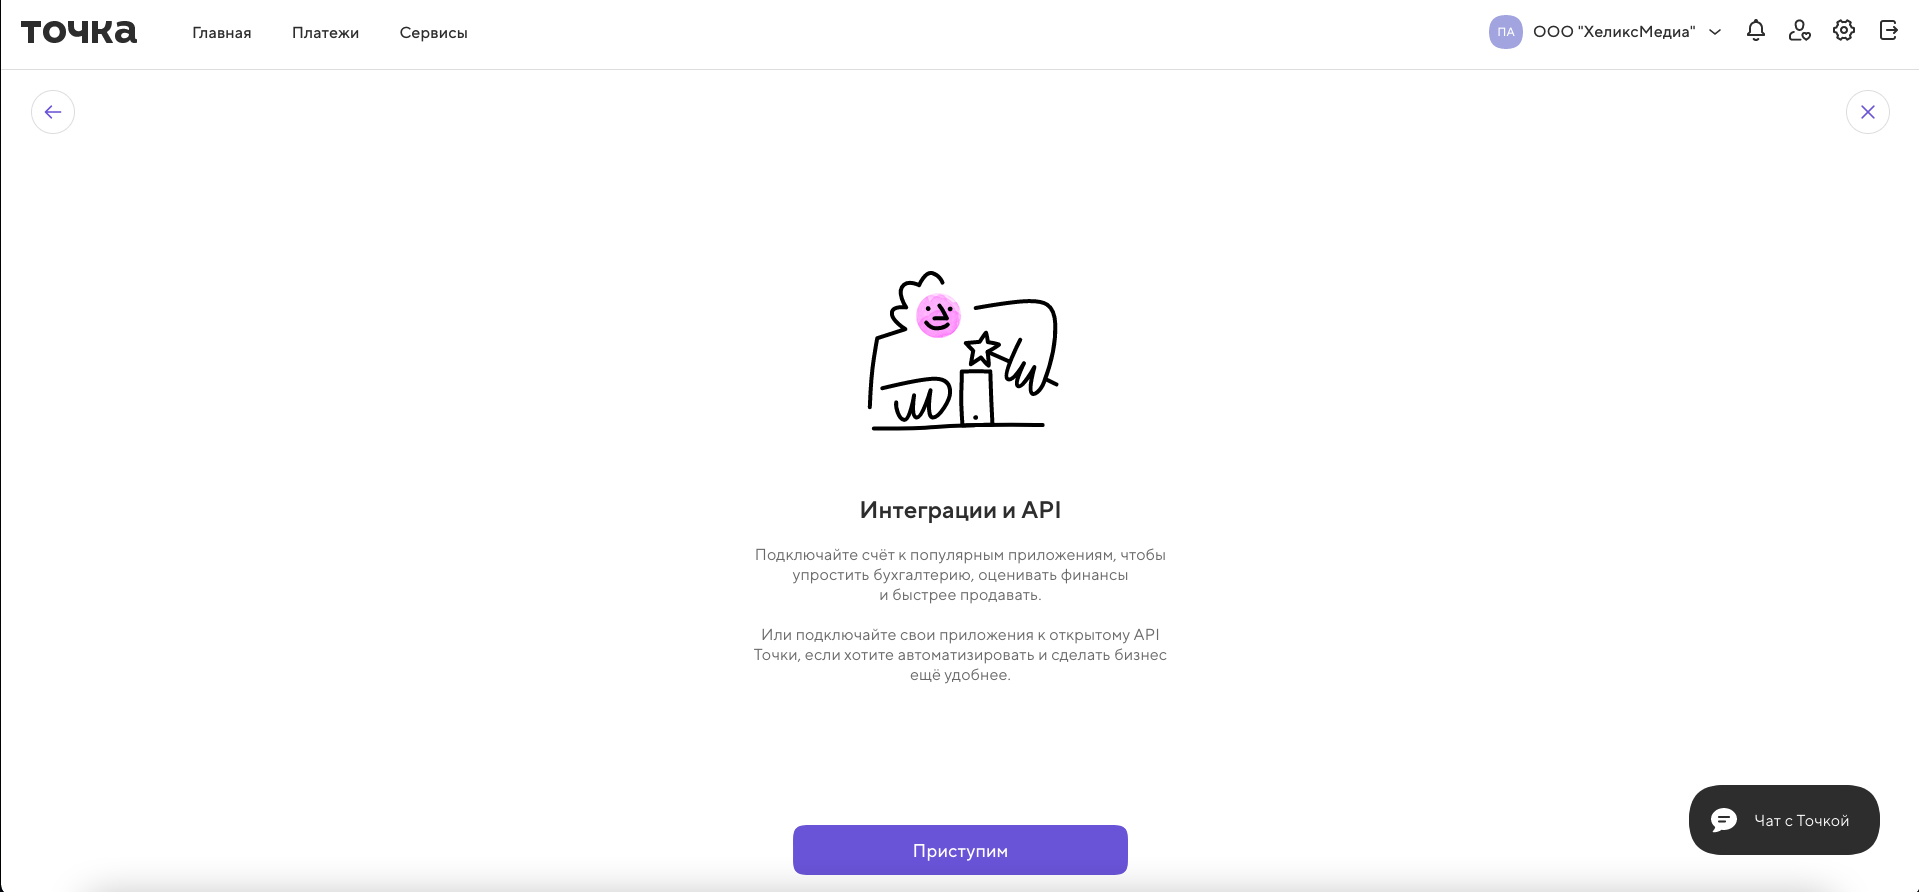Click the chat bubble icon
This screenshot has height=892, width=1919.
(1723, 820)
